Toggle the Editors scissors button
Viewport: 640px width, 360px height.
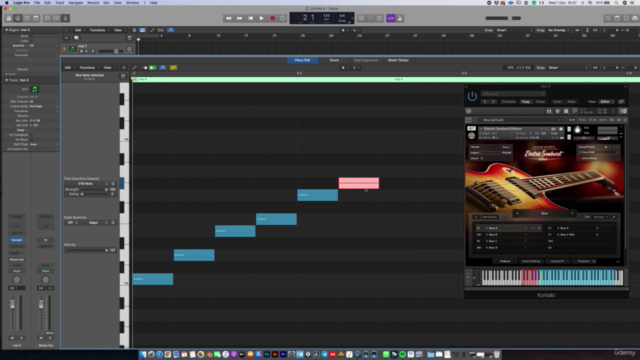[65, 18]
